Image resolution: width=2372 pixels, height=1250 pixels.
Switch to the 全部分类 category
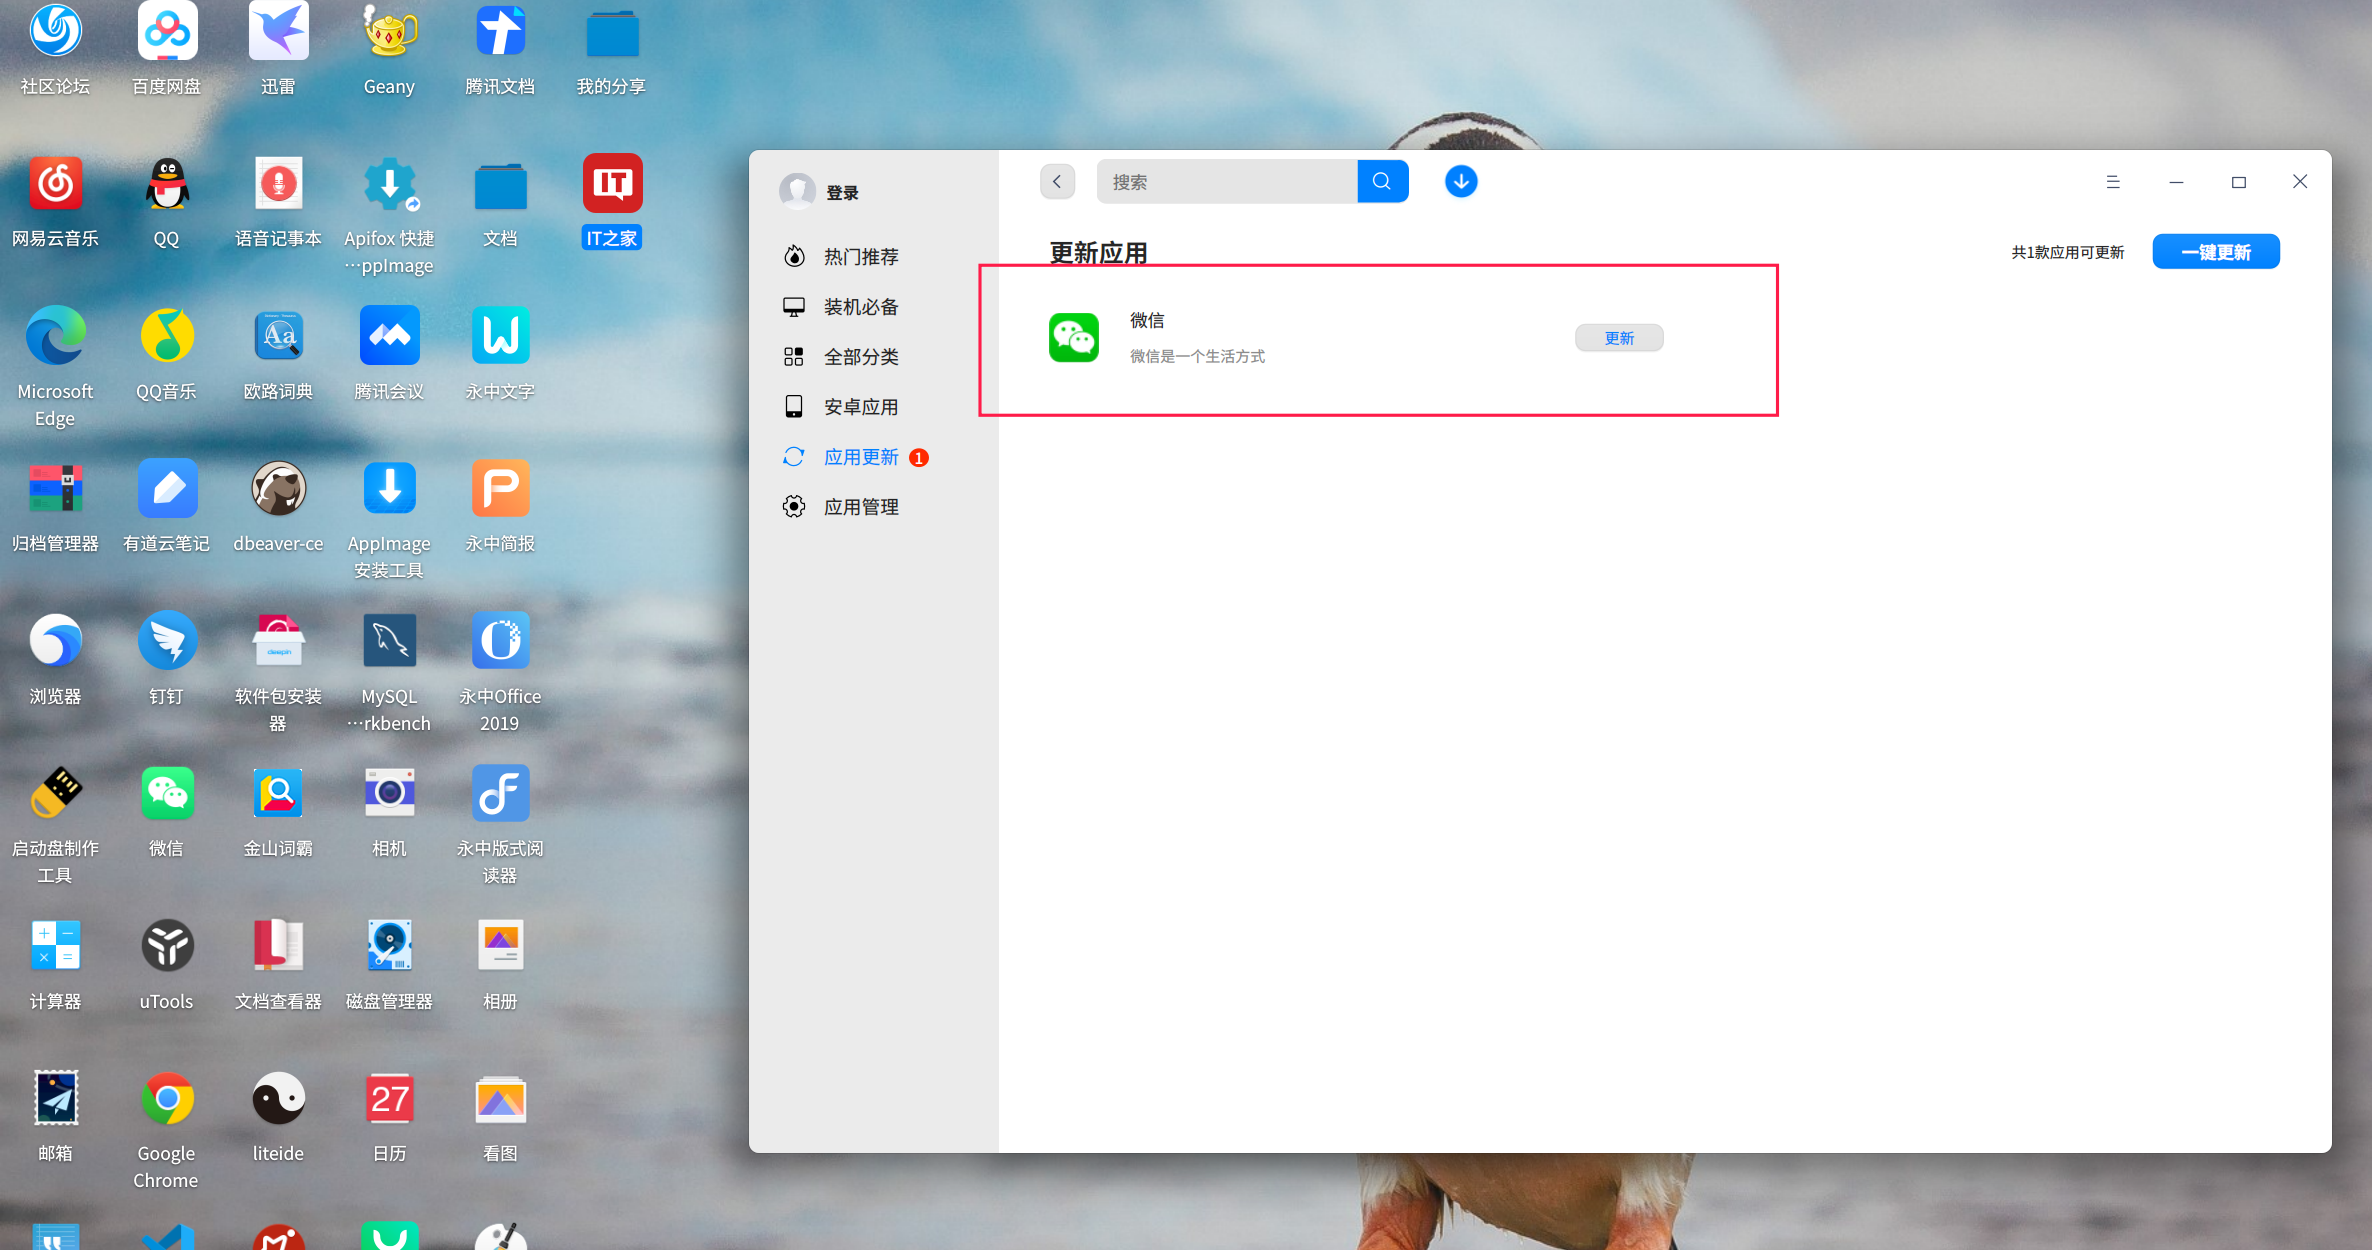(x=861, y=356)
